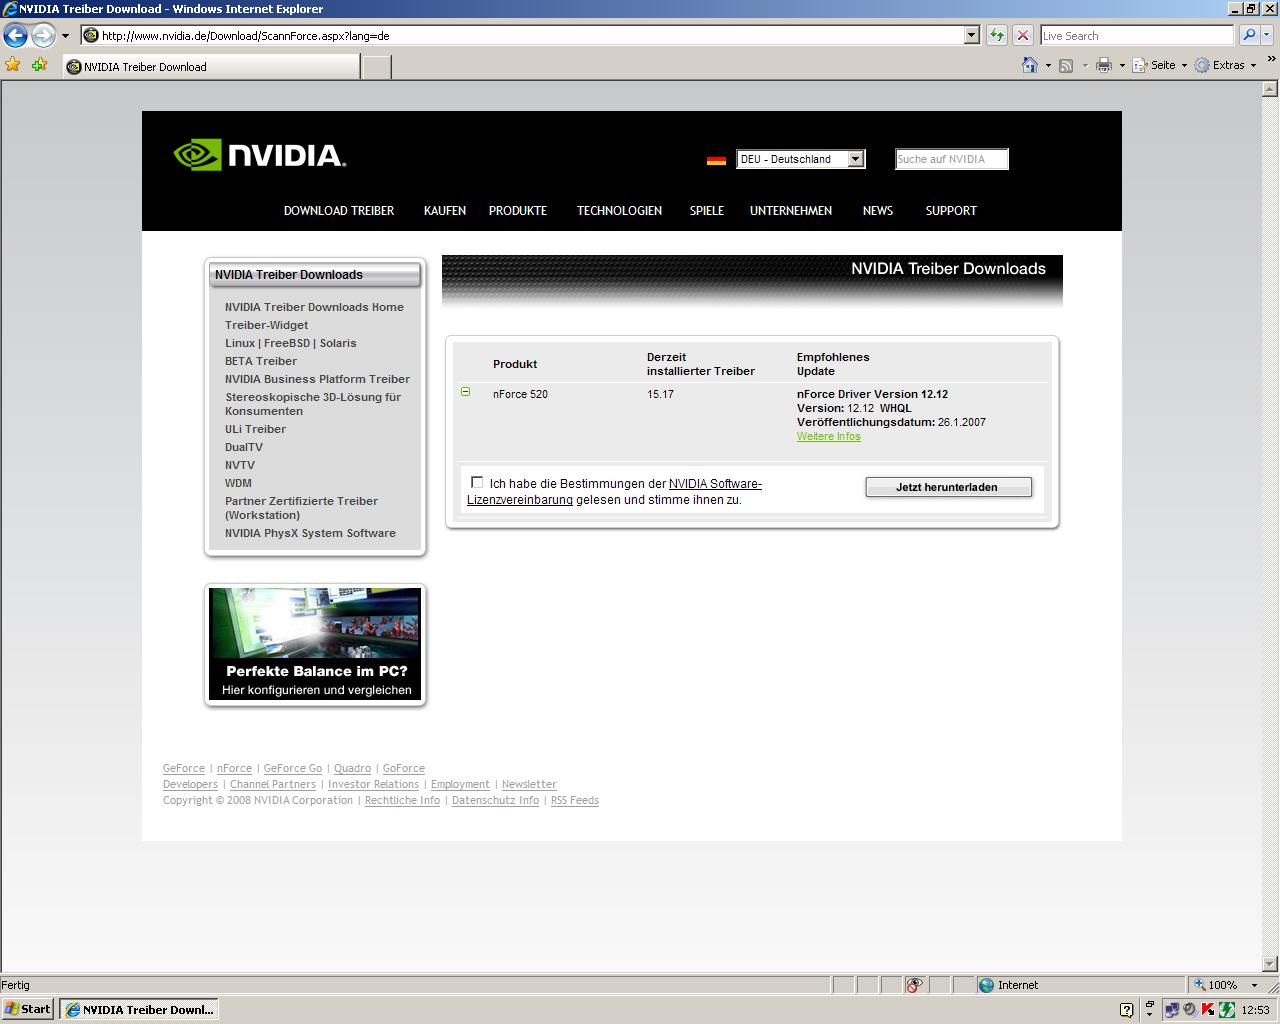The height and width of the screenshot is (1024, 1280).
Task: Click the Add to Favorites star-plus icon
Action: tap(39, 65)
